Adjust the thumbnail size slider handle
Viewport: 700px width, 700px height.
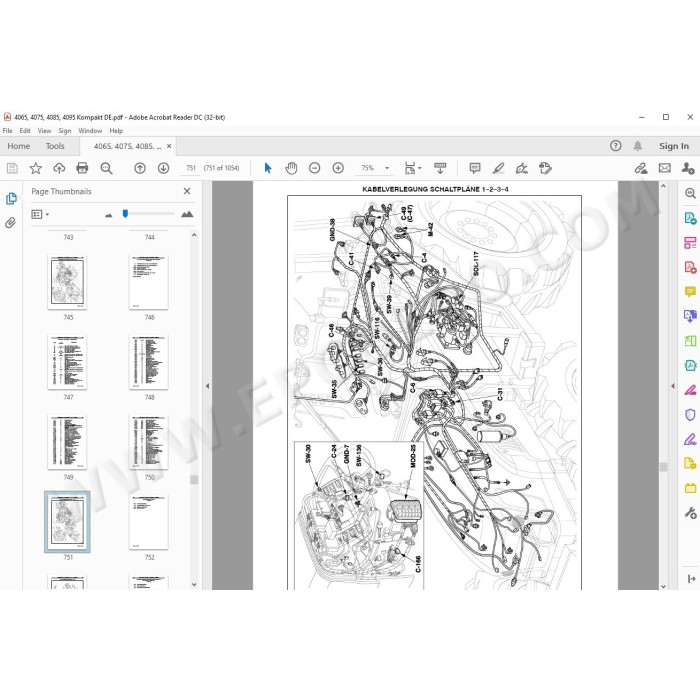(x=125, y=214)
